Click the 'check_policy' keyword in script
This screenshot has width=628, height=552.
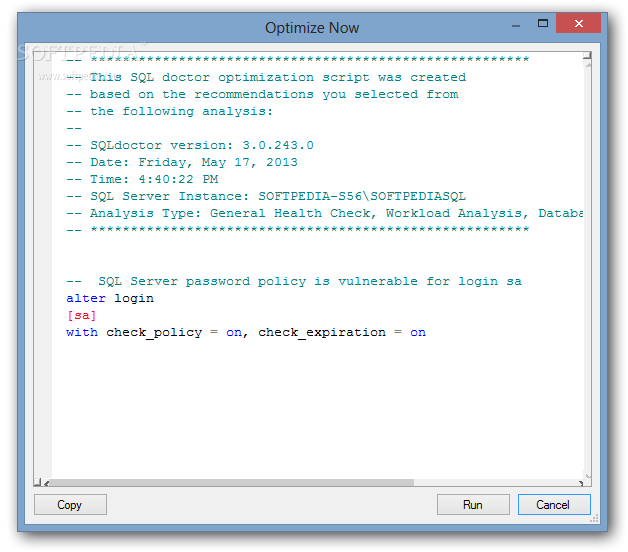coord(154,332)
